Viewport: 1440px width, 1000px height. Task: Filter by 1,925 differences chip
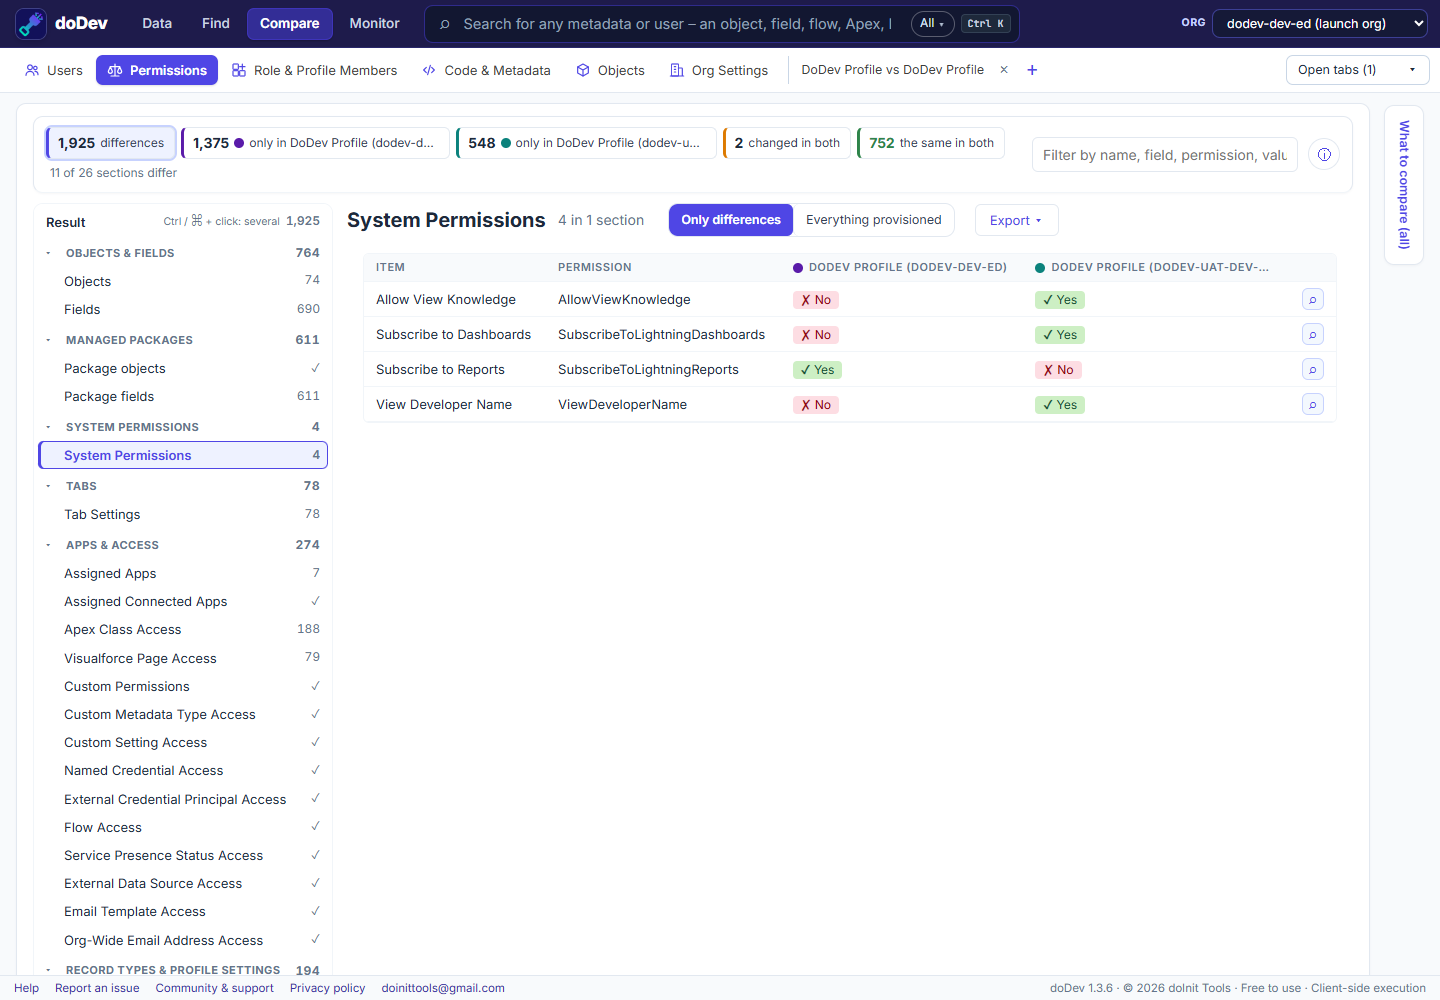coord(111,143)
